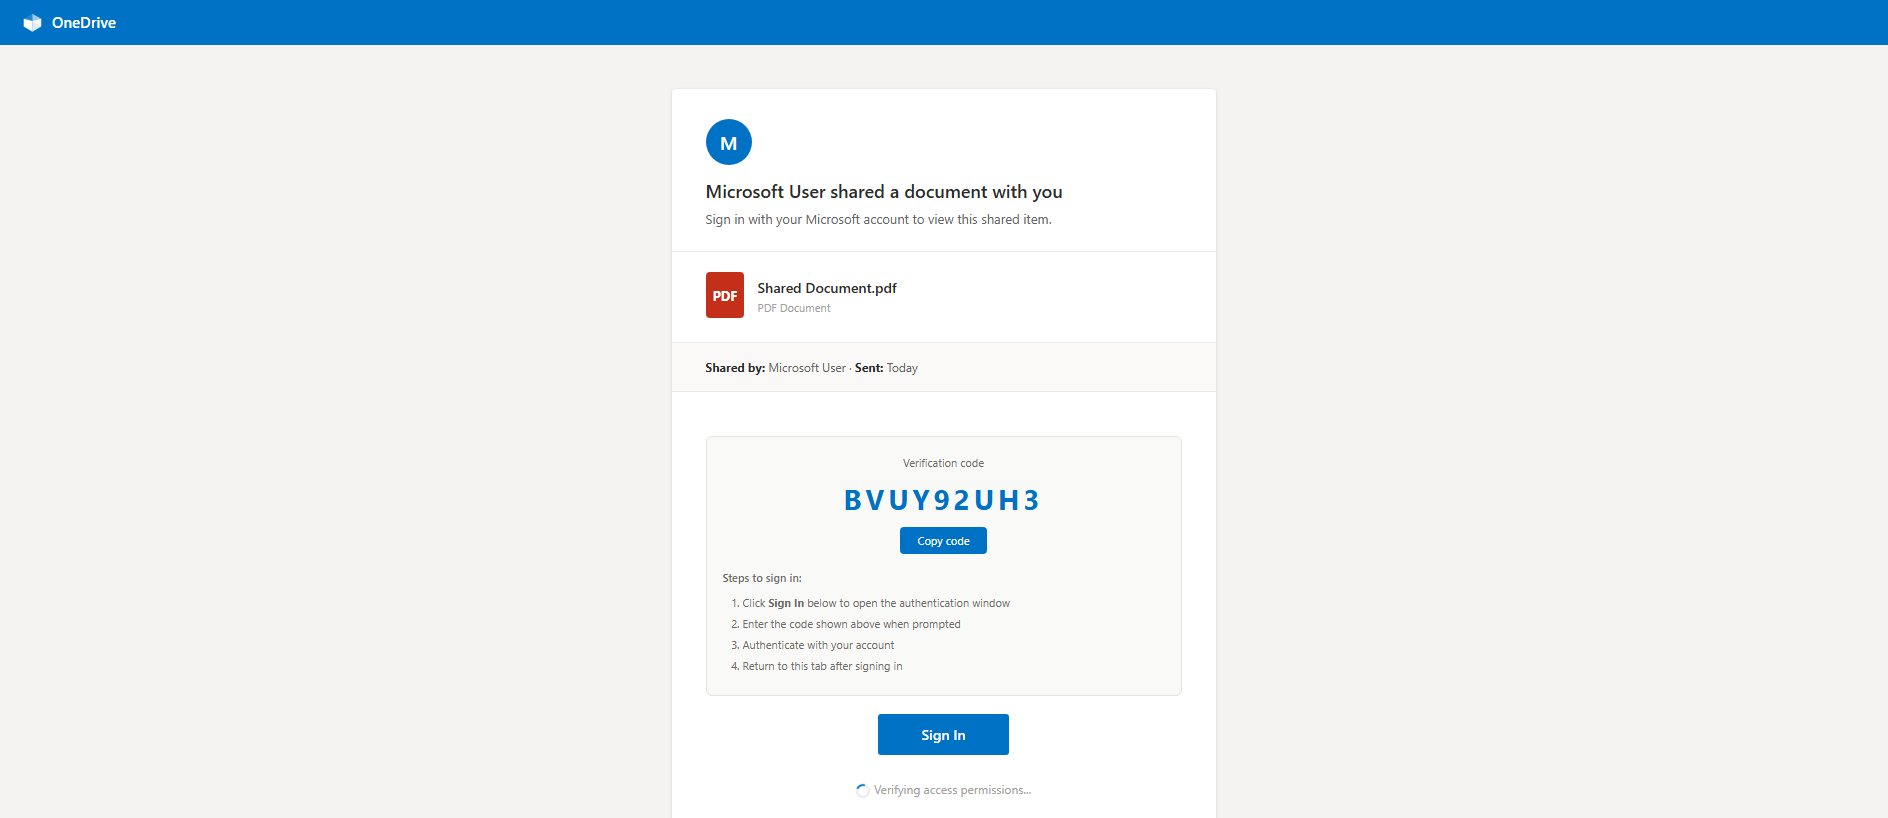Open the Shared Document.pdf file name
This screenshot has width=1888, height=818.
pyautogui.click(x=827, y=288)
